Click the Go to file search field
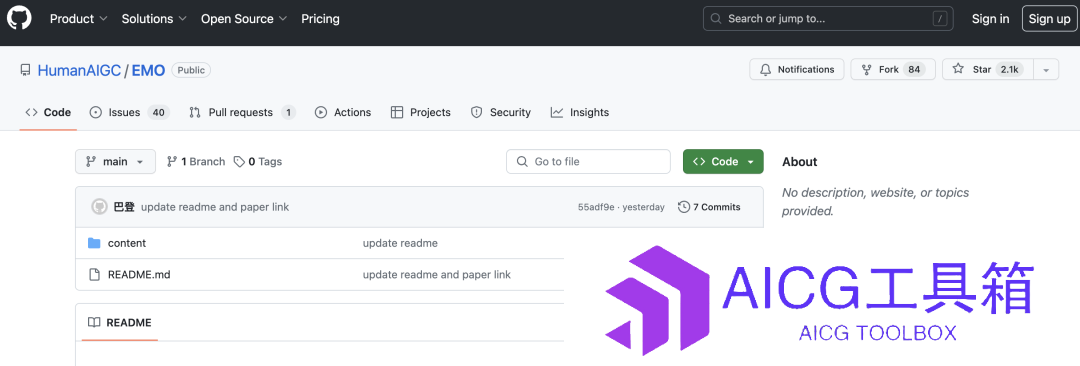Image resolution: width=1080 pixels, height=366 pixels. point(588,161)
